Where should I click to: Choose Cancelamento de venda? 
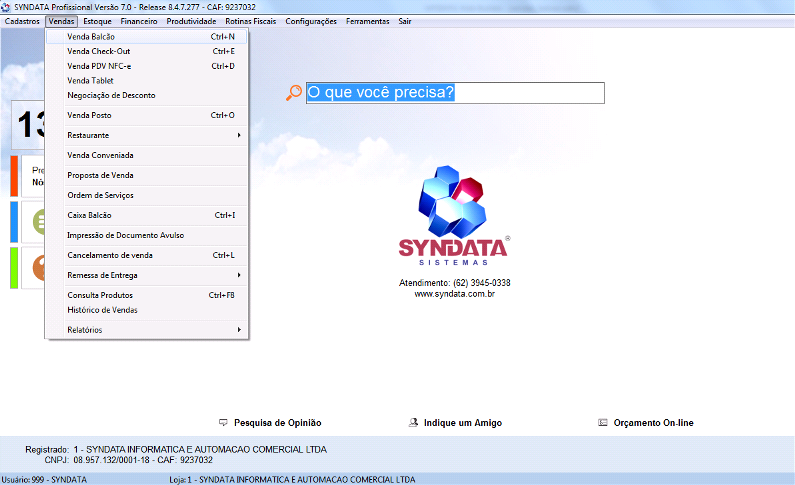click(147, 255)
